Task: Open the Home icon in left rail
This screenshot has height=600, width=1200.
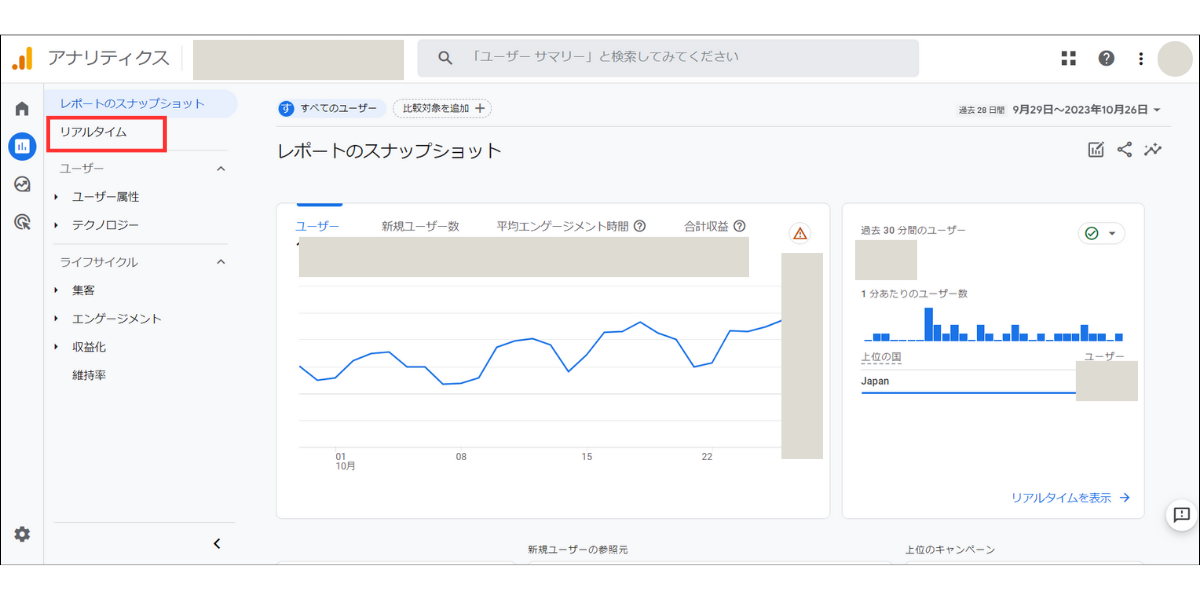Action: point(22,109)
